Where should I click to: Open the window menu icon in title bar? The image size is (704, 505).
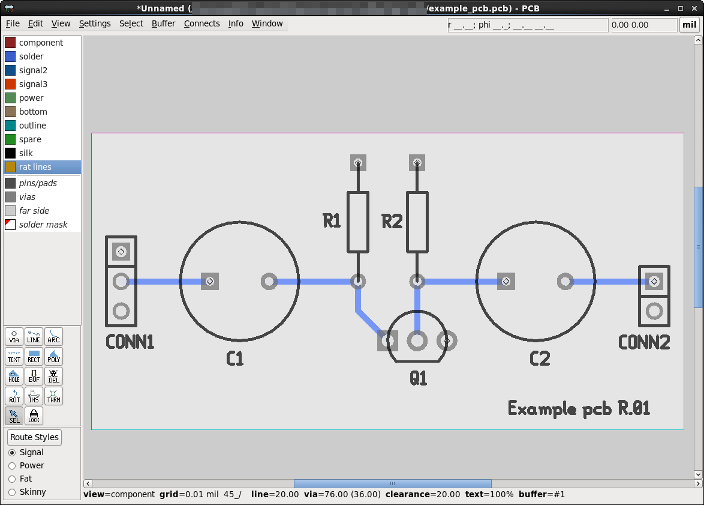pos(8,8)
